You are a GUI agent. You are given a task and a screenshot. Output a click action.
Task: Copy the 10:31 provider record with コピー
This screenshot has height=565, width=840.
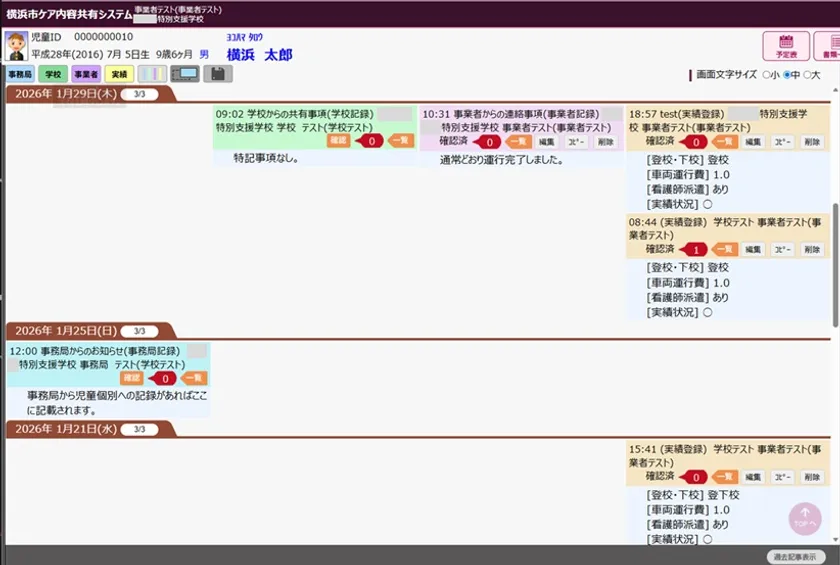click(x=576, y=142)
